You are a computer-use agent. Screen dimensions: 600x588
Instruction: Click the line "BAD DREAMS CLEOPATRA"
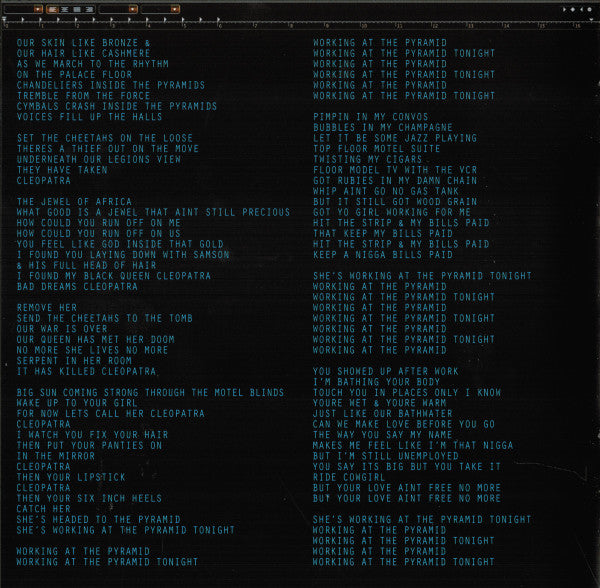click(77, 286)
